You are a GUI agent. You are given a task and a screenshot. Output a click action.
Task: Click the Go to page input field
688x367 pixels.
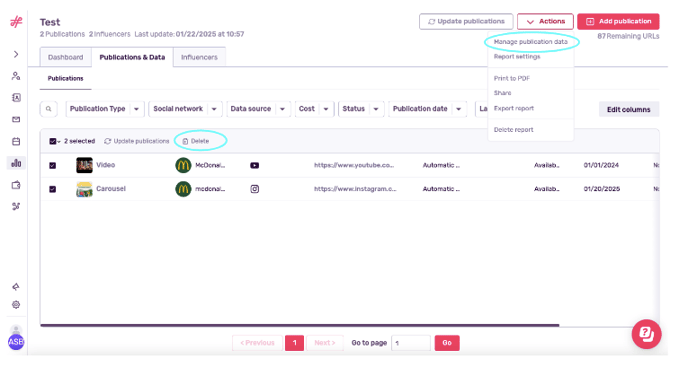click(x=411, y=343)
